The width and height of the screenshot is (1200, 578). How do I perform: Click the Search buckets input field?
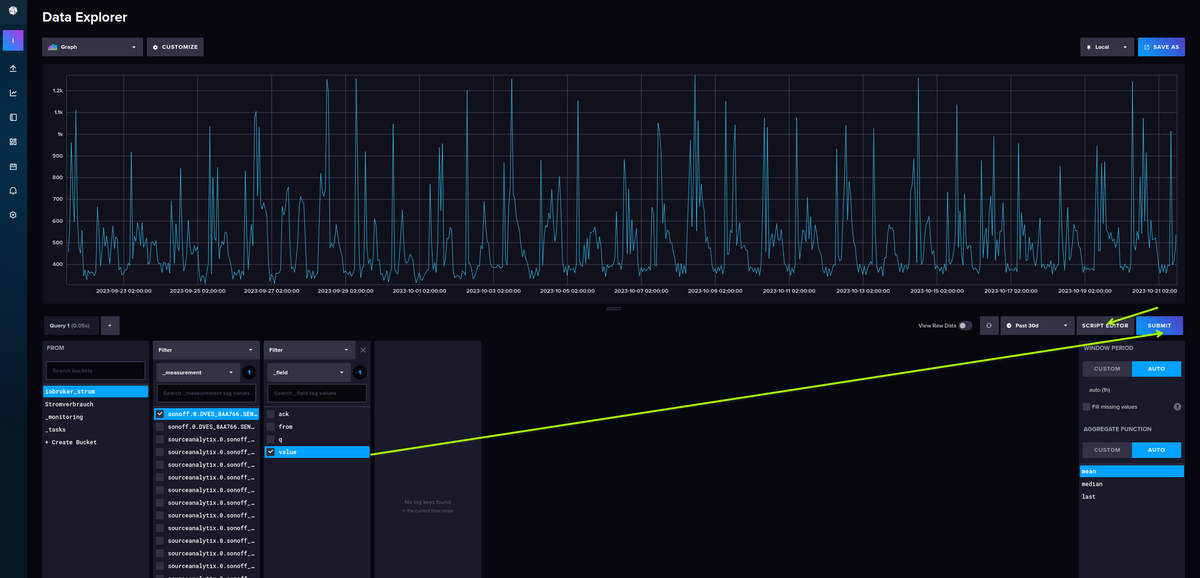pos(96,371)
